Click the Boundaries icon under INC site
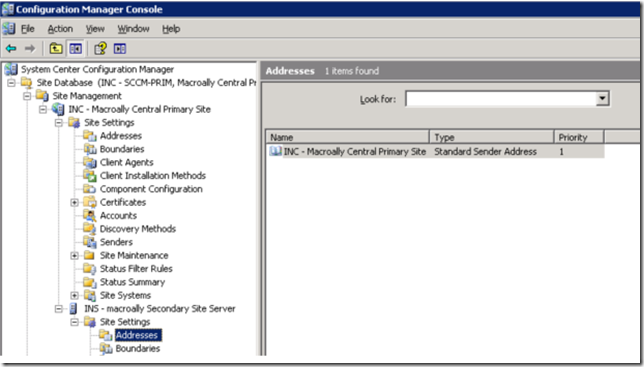Screen dimensions: 644x367 (90, 149)
